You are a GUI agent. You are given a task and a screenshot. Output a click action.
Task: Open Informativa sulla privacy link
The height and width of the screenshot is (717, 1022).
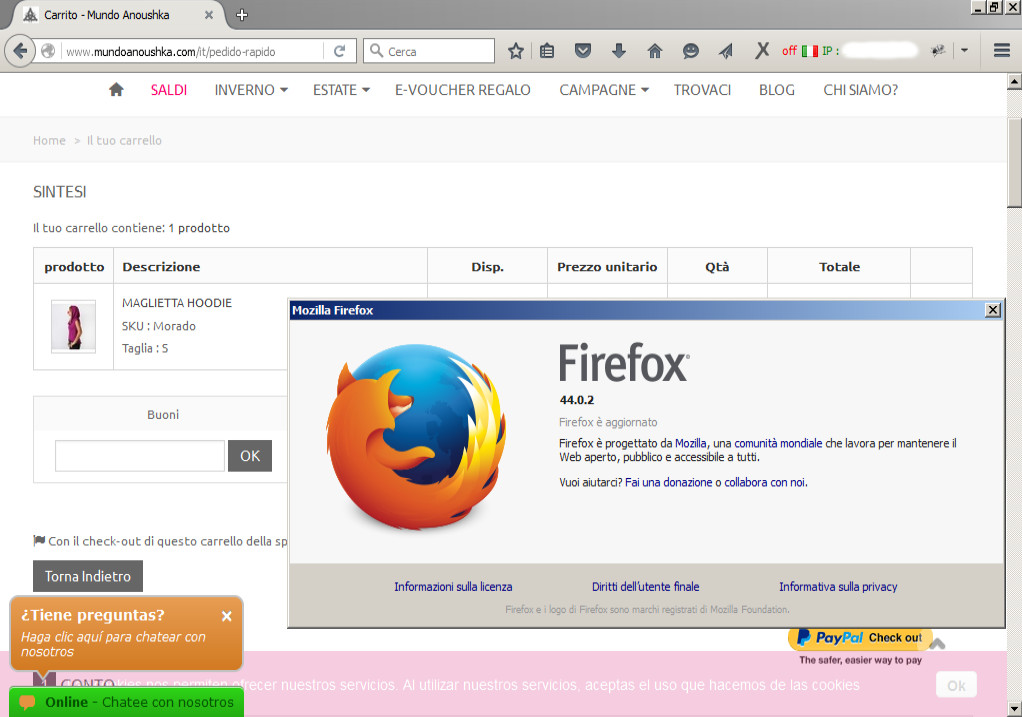838,587
